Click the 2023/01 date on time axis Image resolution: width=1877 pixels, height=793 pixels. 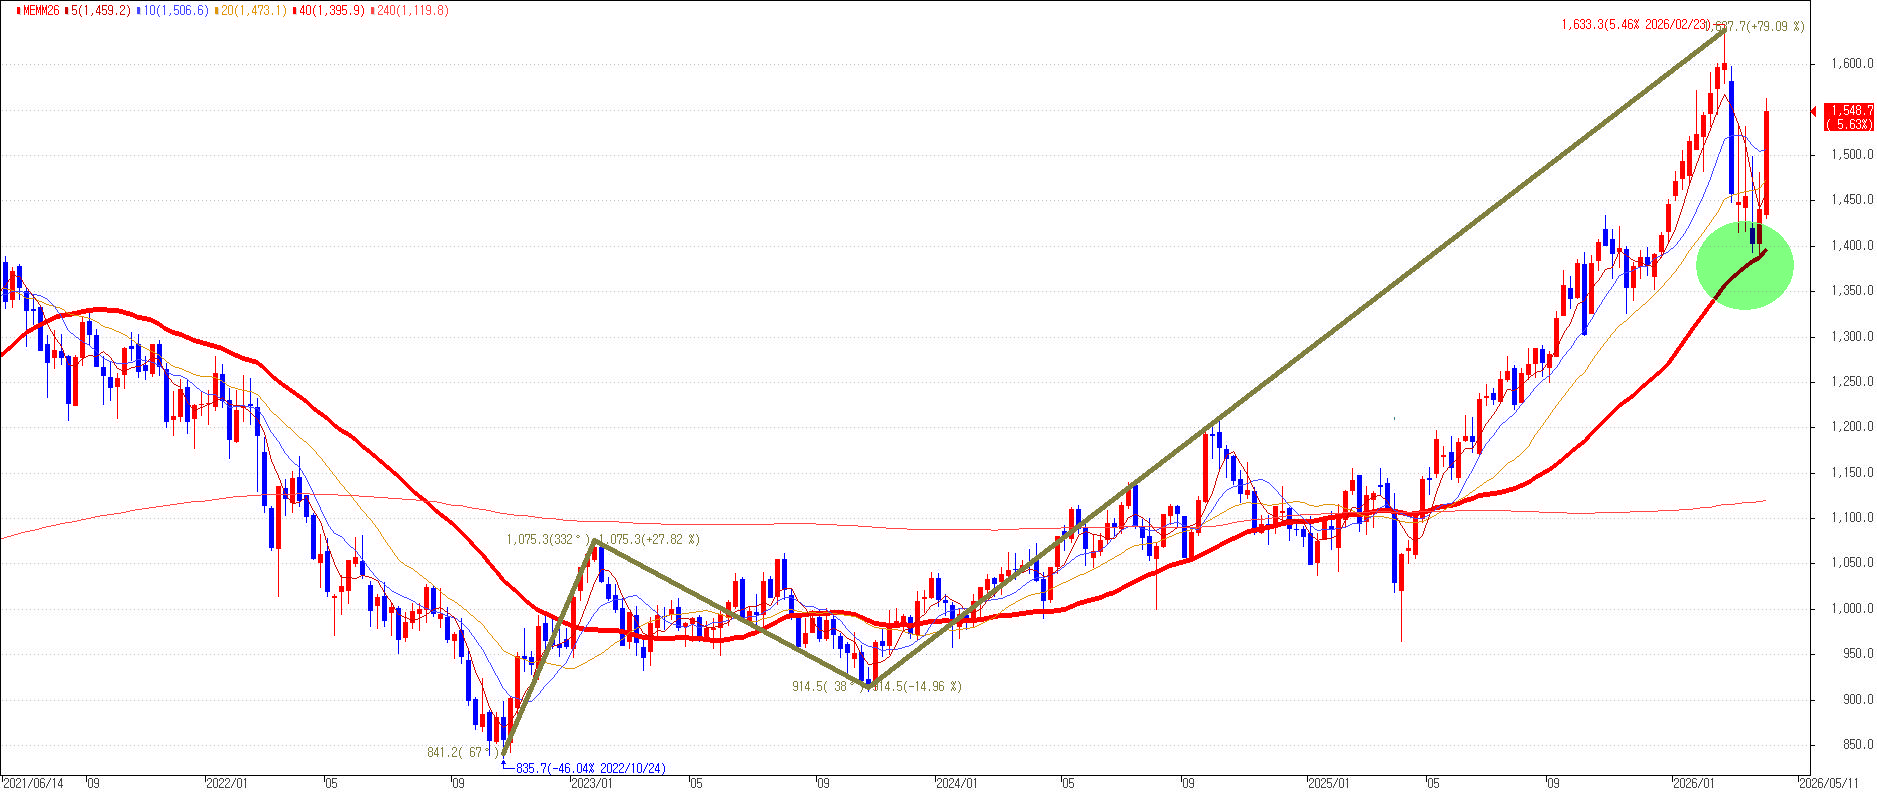tap(591, 783)
